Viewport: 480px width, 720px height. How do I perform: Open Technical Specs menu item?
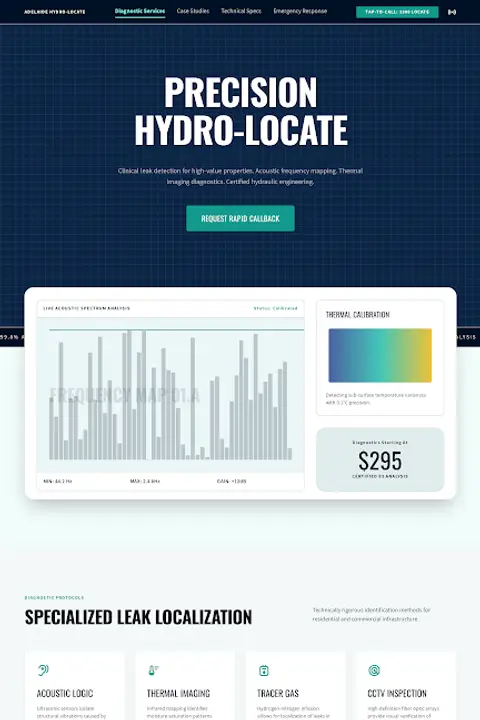coord(241,11)
